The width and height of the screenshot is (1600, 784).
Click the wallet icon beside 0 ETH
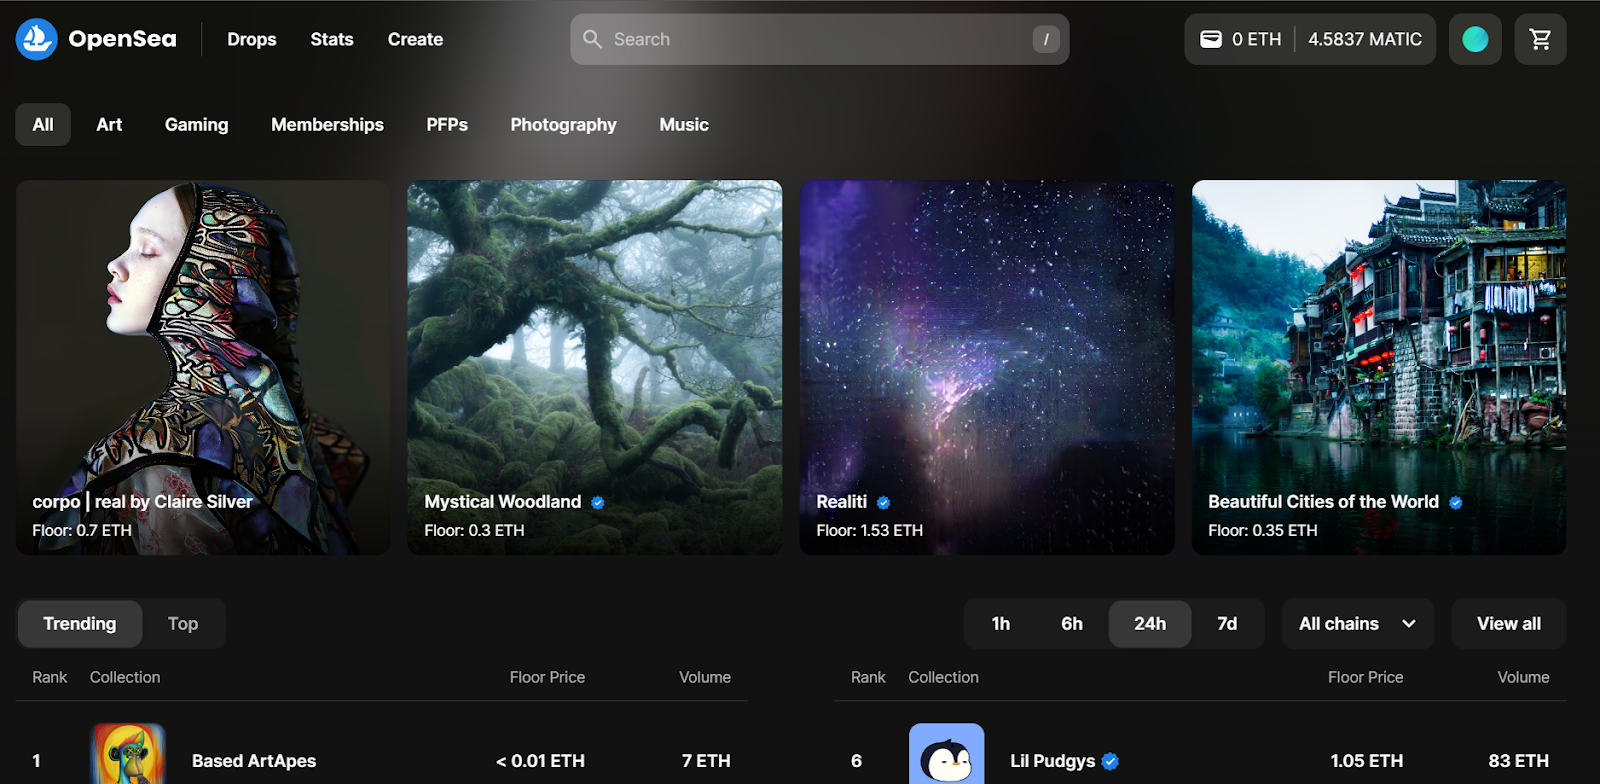tap(1211, 40)
